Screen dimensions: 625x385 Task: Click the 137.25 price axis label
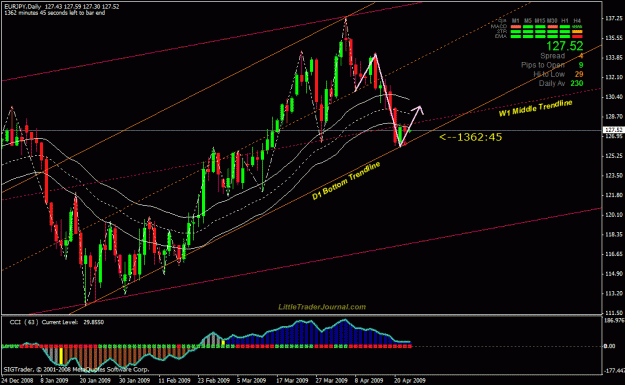[614, 18]
